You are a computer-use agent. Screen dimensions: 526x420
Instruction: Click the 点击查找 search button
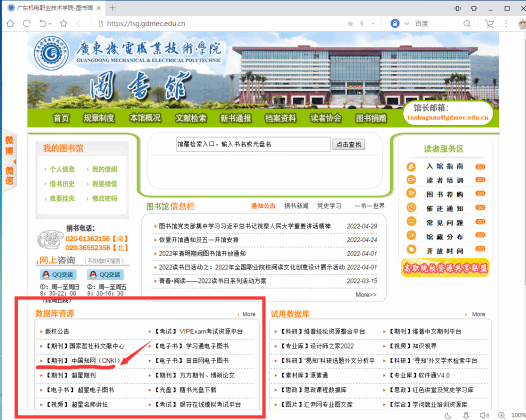(349, 145)
